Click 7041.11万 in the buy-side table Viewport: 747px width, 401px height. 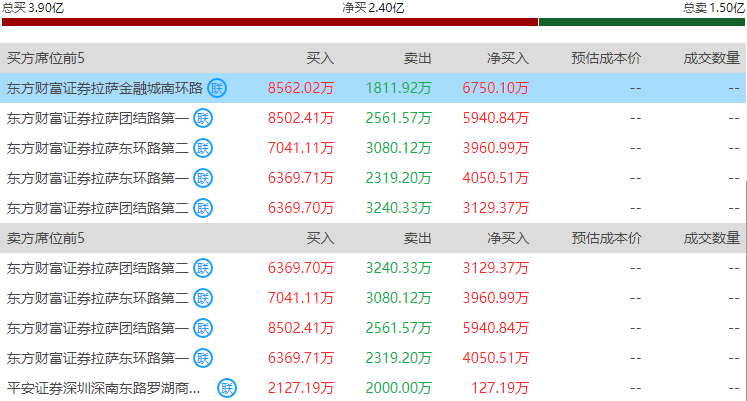[301, 148]
